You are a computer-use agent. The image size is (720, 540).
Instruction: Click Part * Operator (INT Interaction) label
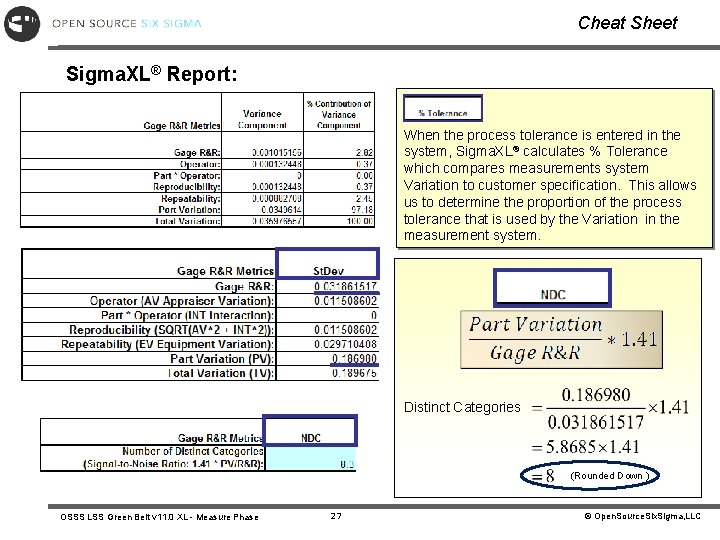(187, 315)
